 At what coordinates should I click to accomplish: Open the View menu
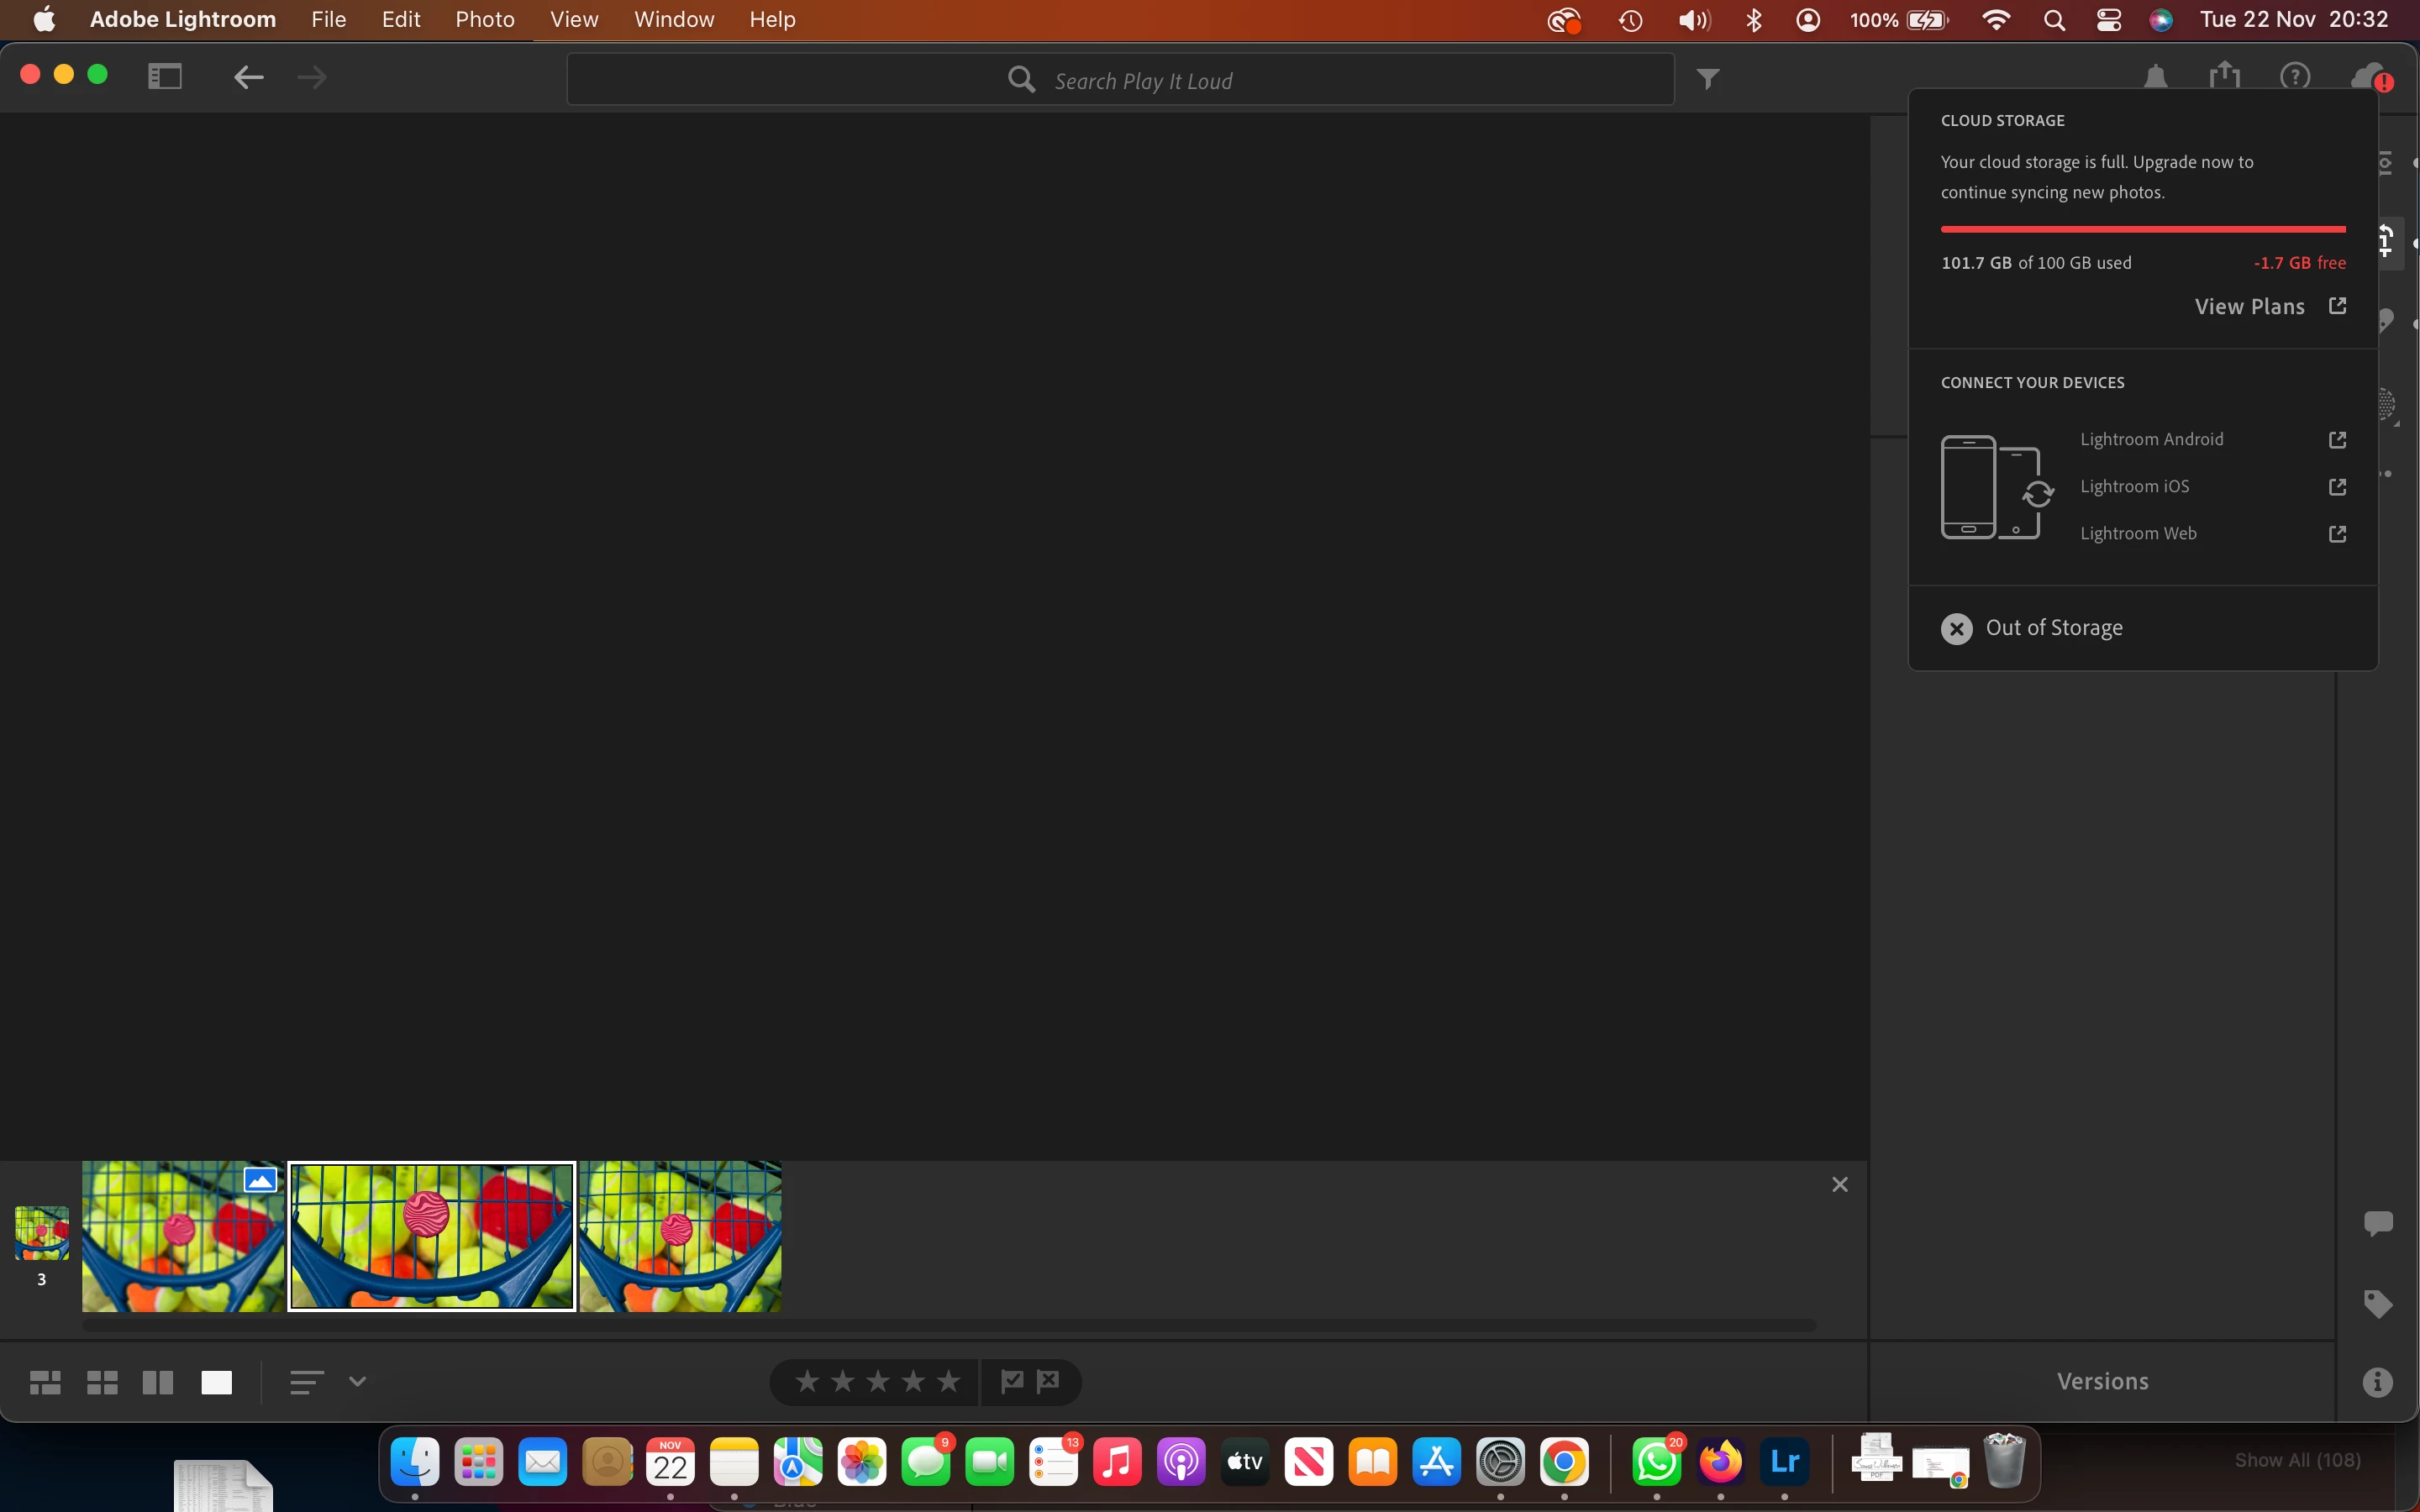(x=574, y=19)
